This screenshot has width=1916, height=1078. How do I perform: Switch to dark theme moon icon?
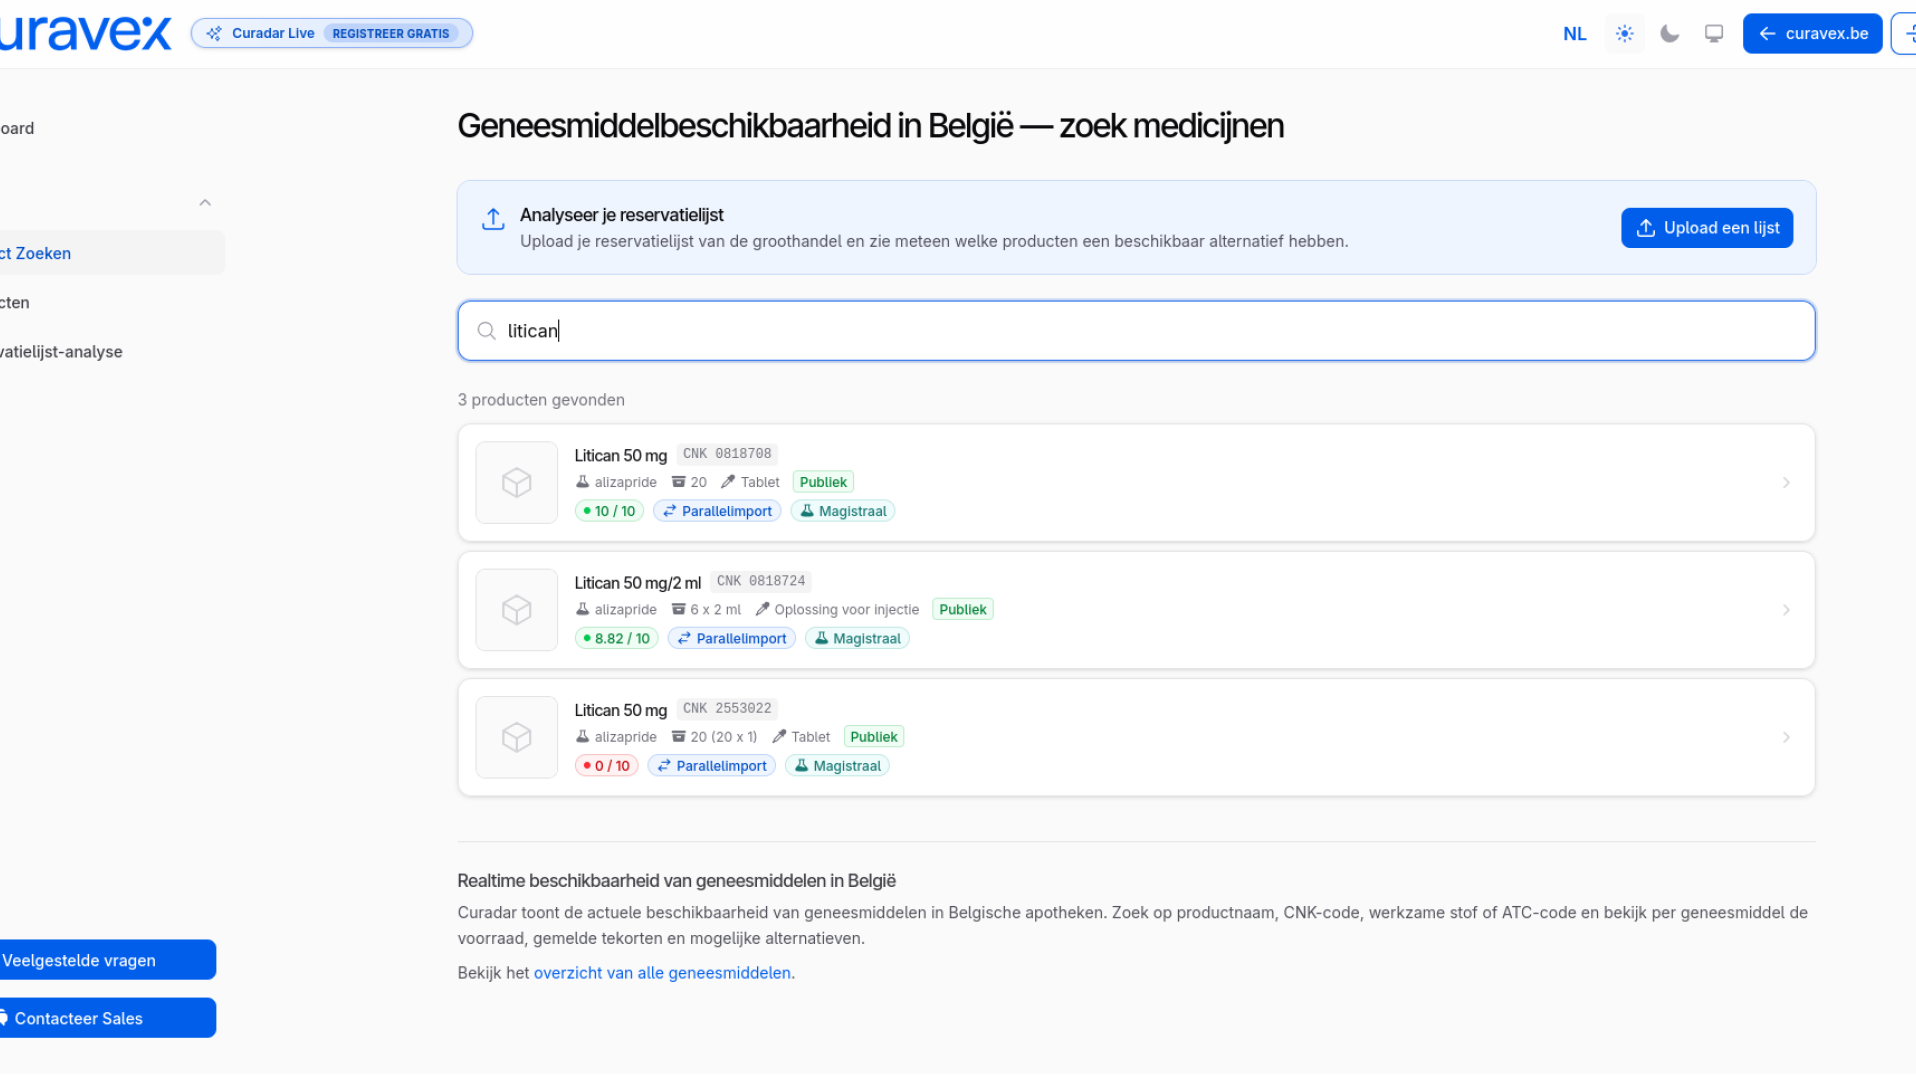coord(1669,33)
